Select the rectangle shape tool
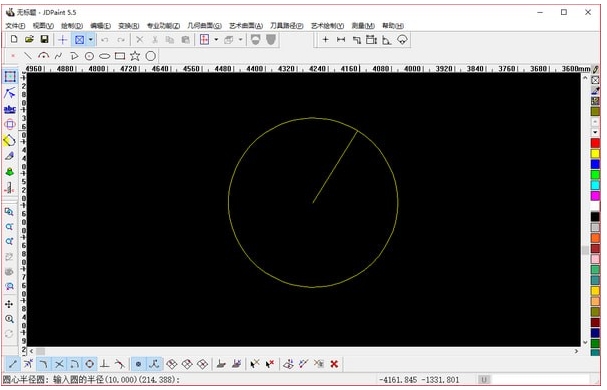607x390 pixels. 120,56
